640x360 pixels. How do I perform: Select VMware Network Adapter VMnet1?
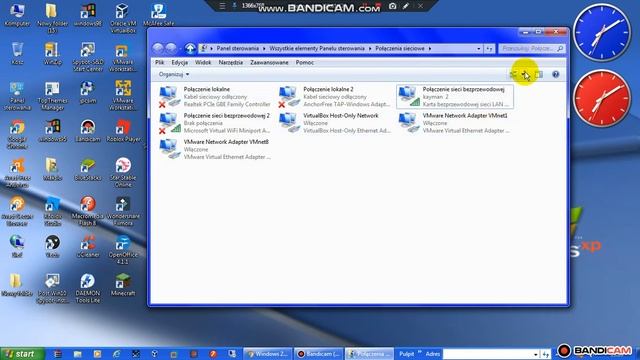(455, 123)
